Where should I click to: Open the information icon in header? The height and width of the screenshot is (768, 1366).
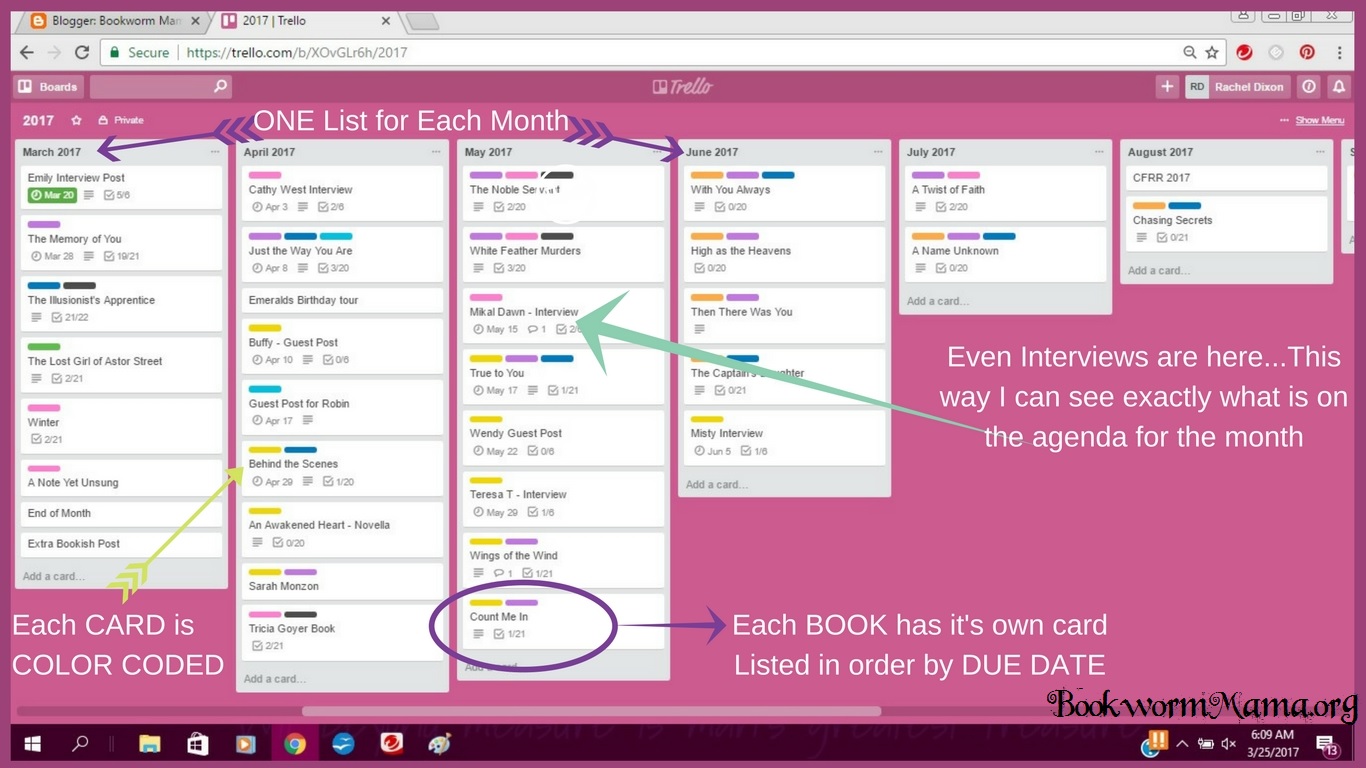(x=1309, y=87)
